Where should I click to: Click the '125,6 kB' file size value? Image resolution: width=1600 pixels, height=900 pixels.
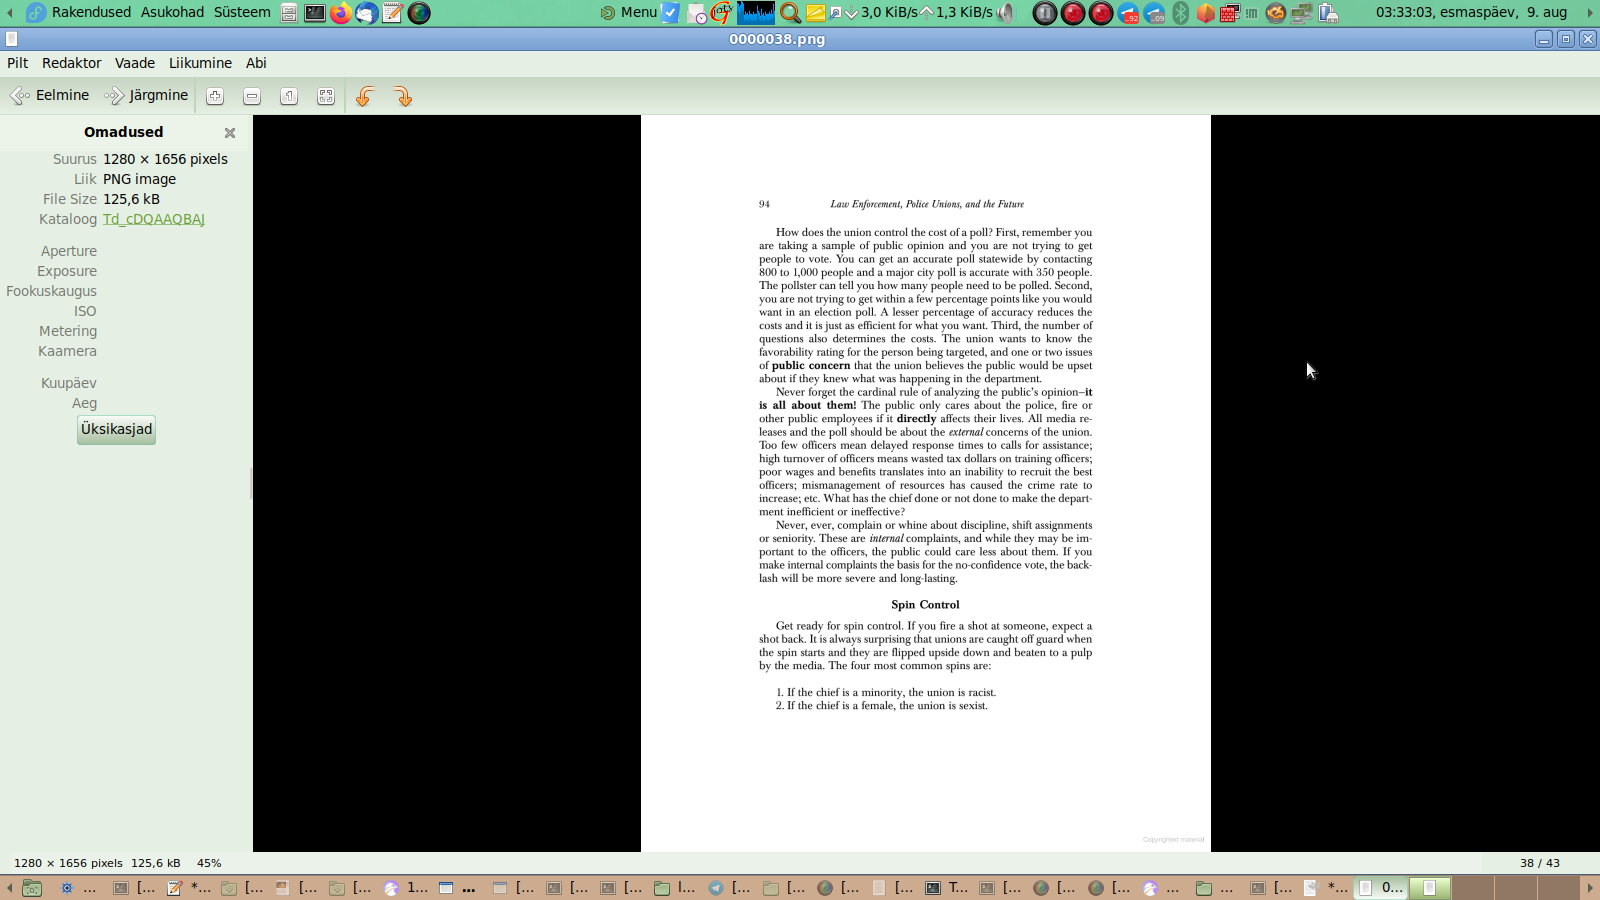131,199
